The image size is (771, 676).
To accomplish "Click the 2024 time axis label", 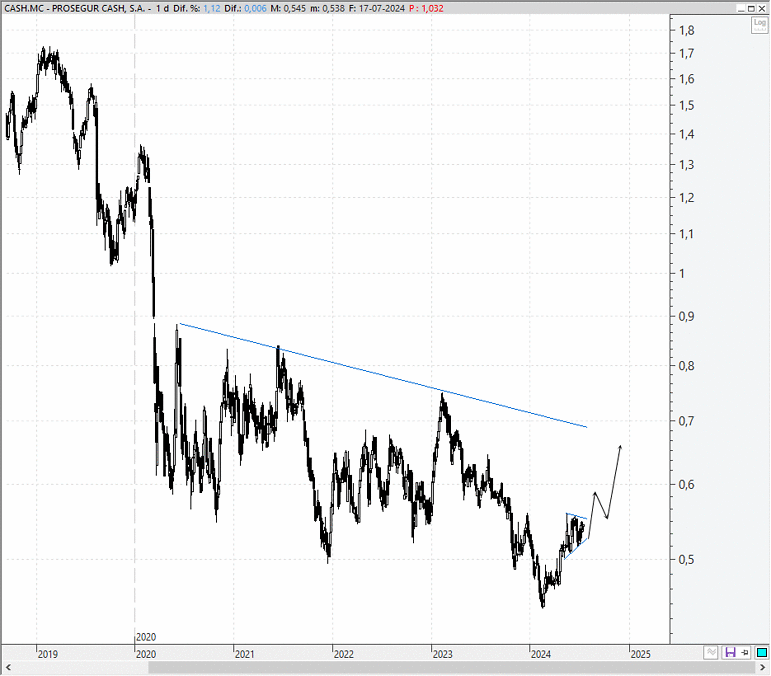I will coord(541,654).
